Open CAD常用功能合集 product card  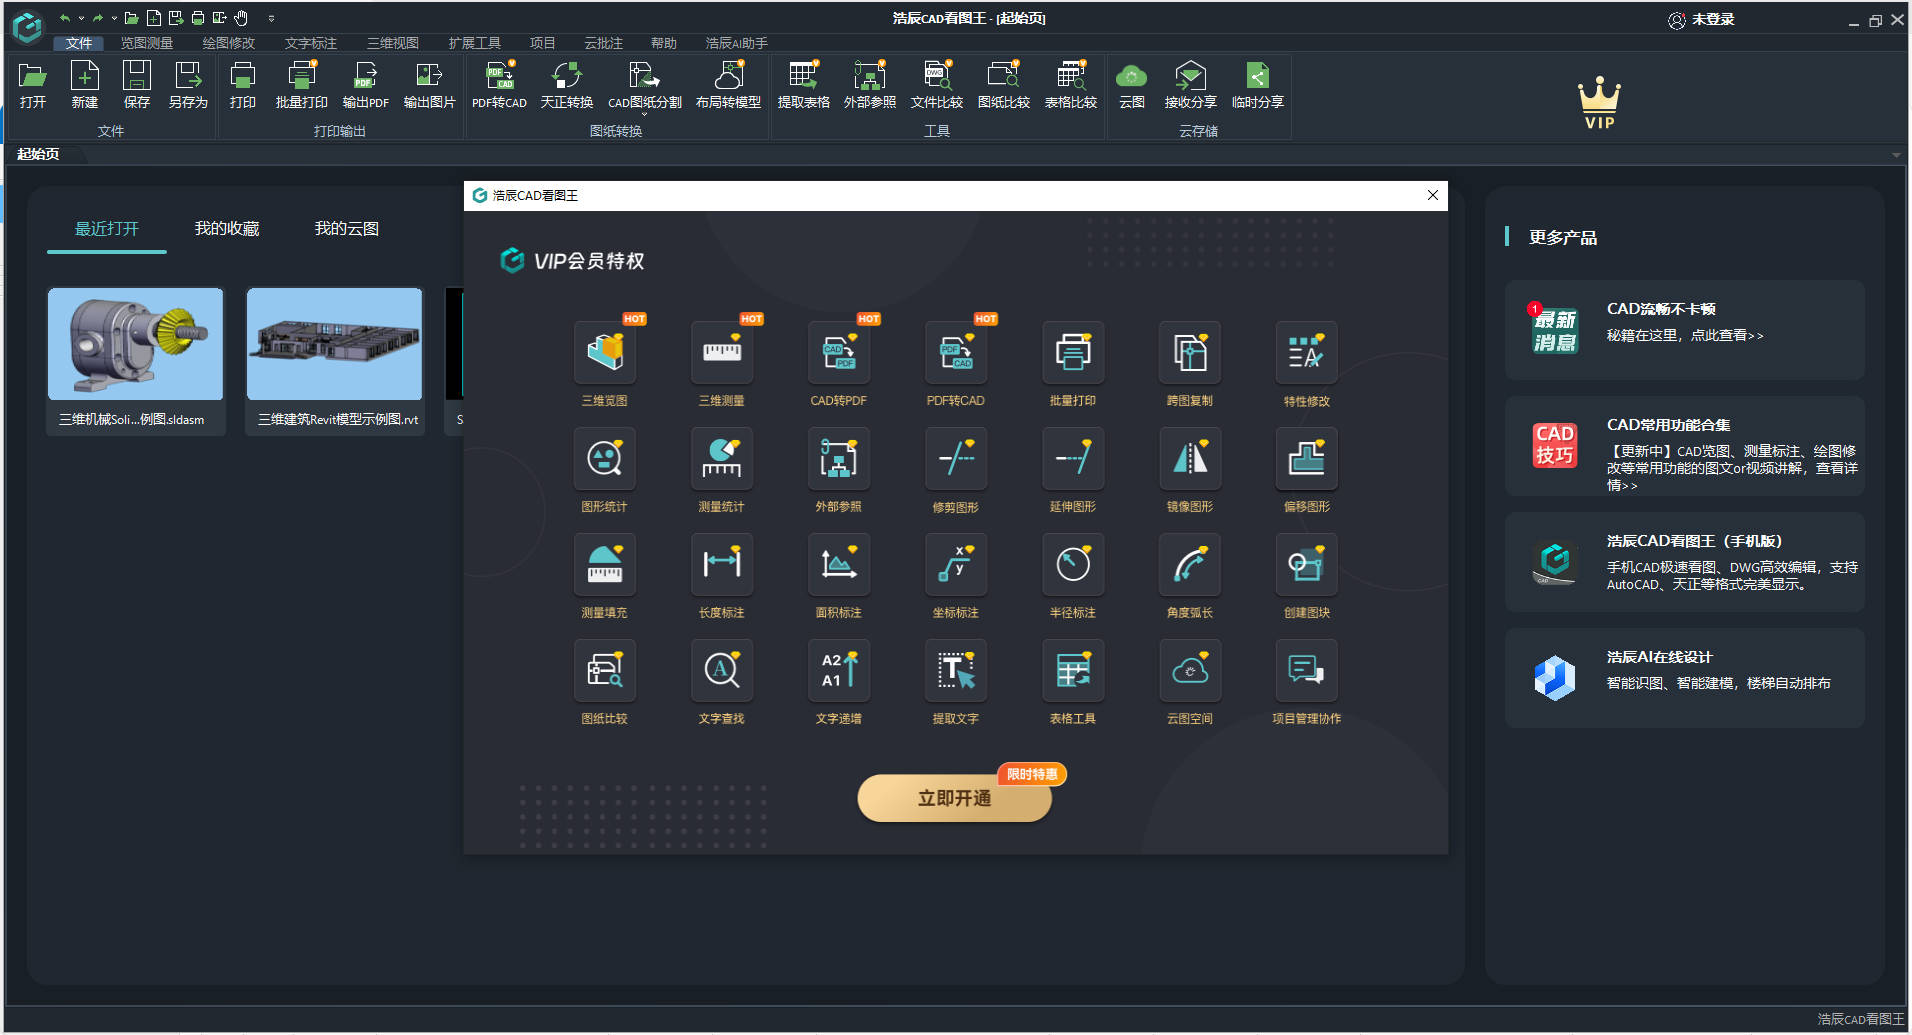pos(1685,446)
